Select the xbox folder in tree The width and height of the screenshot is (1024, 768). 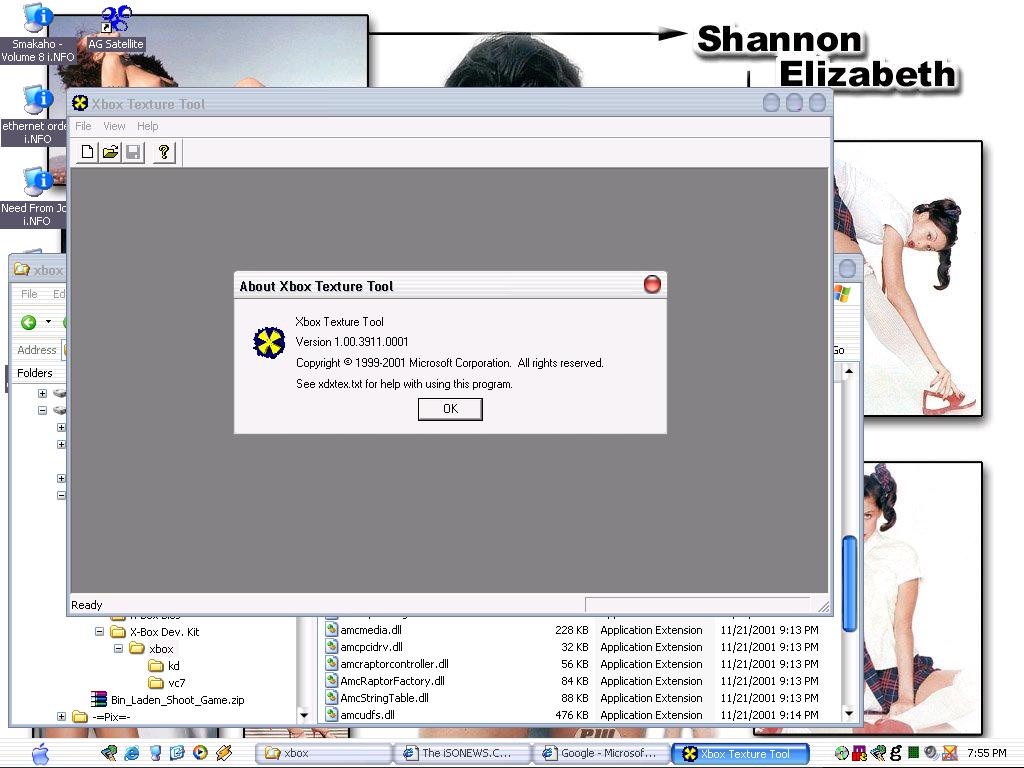coord(161,648)
